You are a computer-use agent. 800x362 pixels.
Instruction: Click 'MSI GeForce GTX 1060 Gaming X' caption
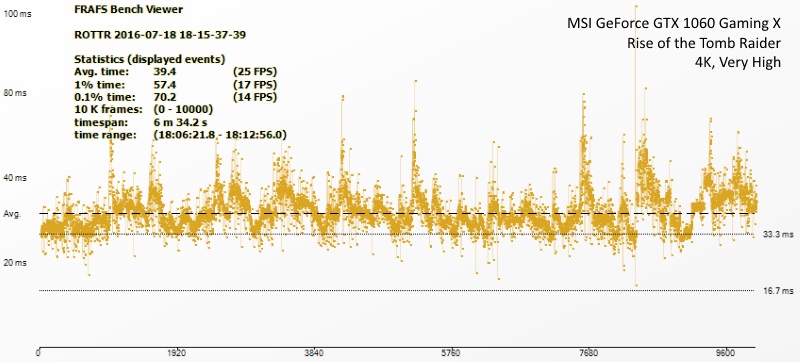pos(674,24)
